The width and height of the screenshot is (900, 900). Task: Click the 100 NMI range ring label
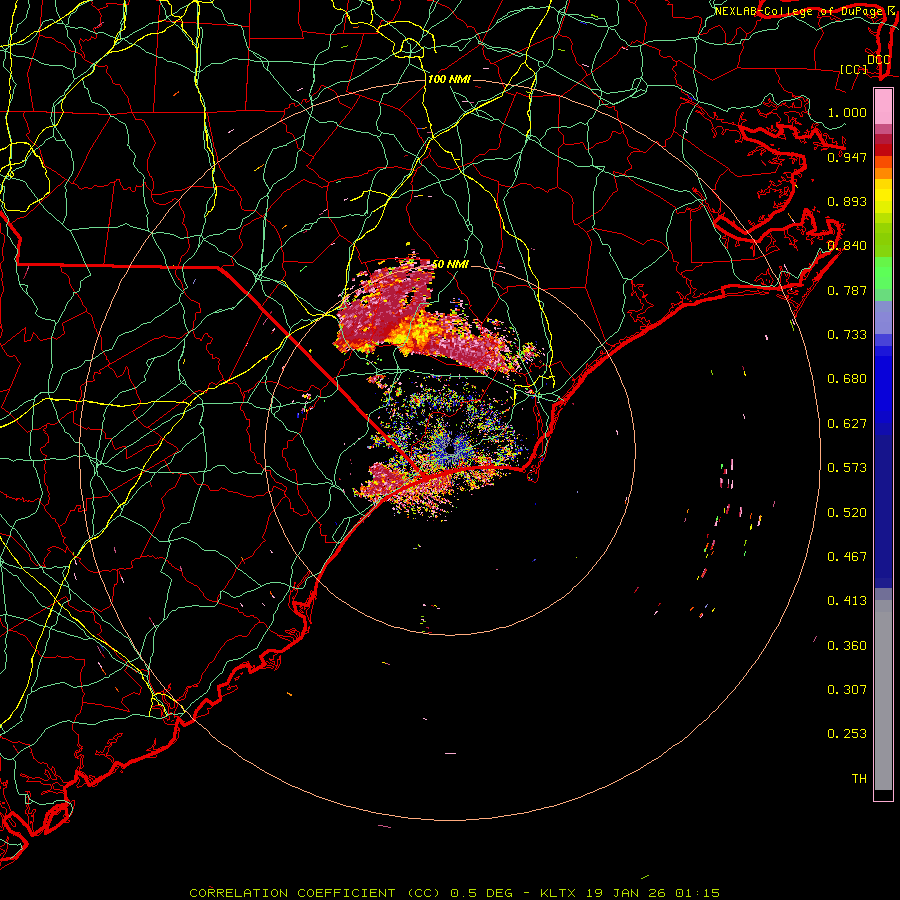tap(449, 79)
